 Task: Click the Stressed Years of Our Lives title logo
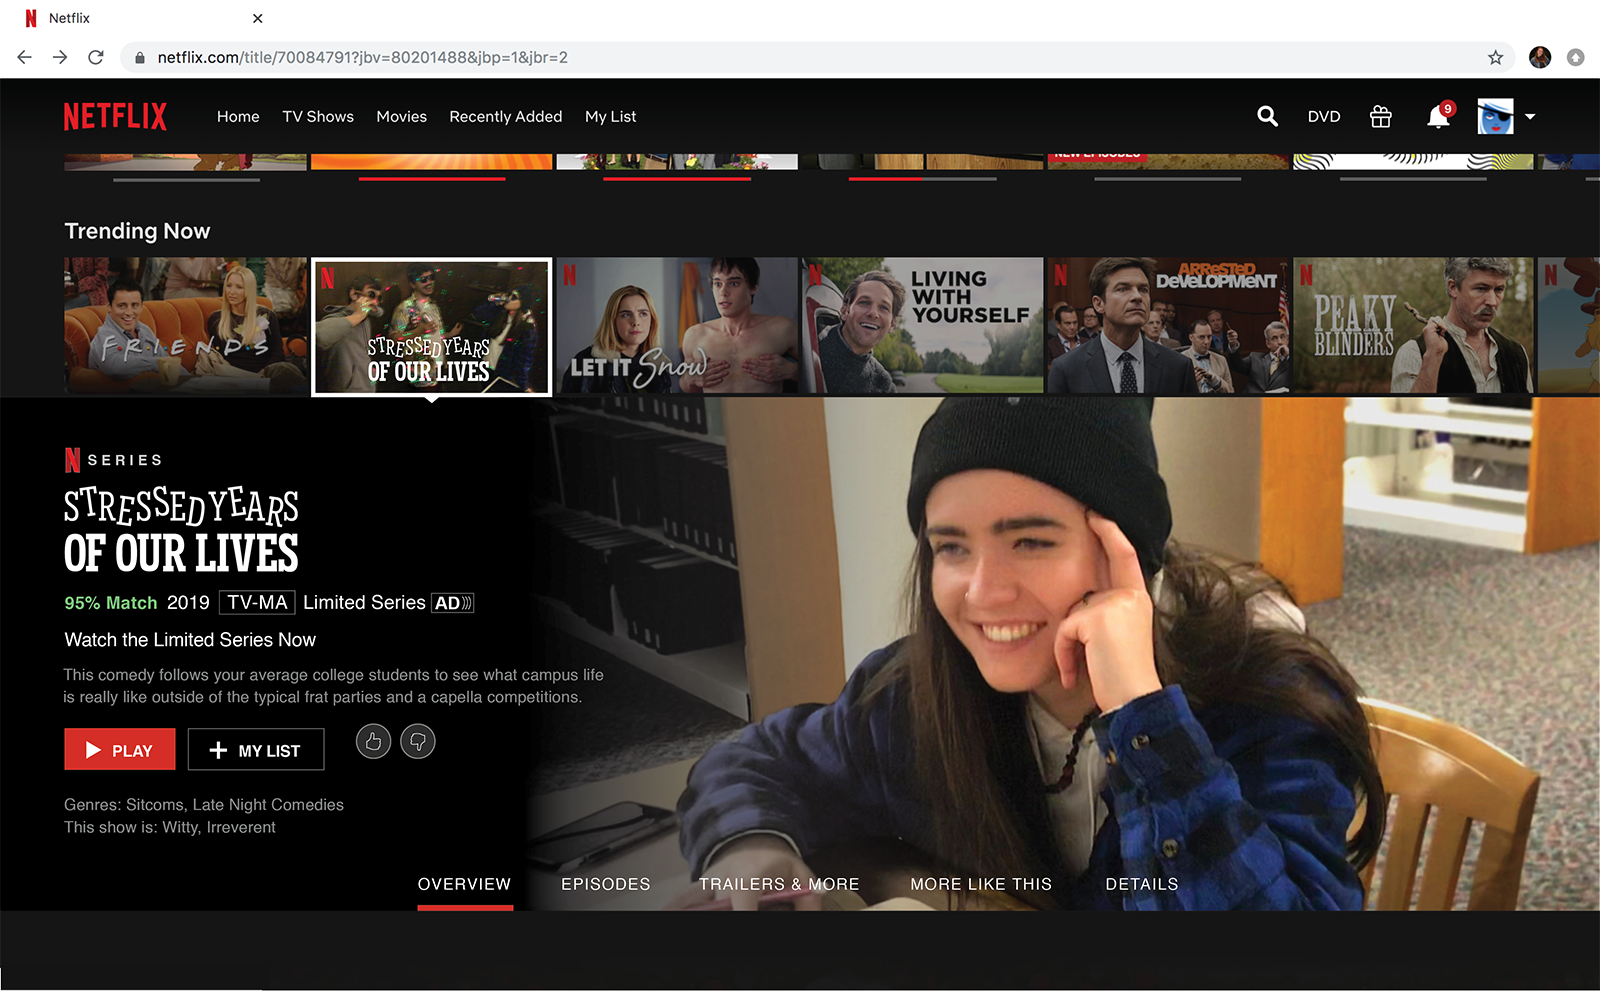[181, 530]
